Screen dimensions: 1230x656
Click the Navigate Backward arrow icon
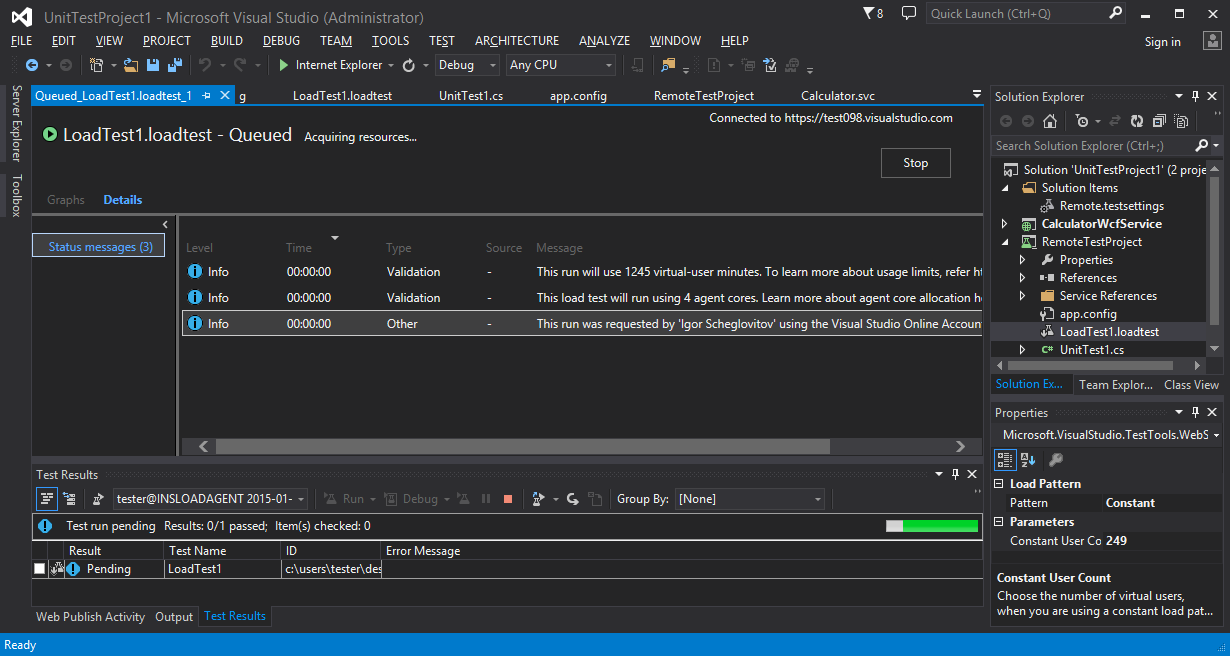(x=32, y=65)
